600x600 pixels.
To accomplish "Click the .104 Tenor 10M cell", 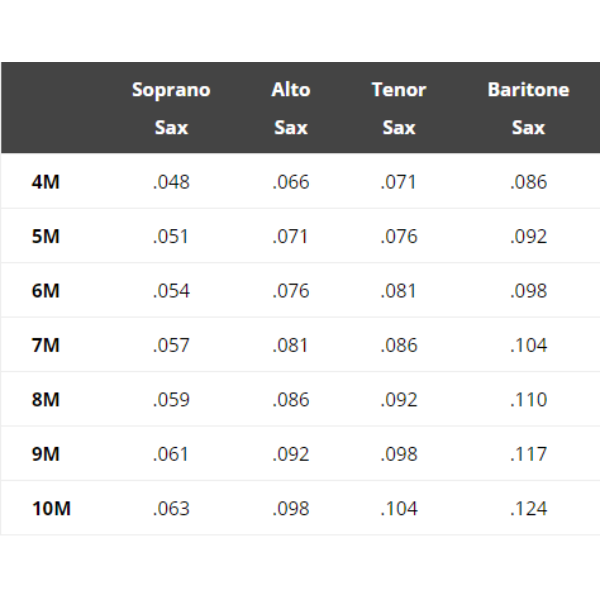I will [398, 508].
